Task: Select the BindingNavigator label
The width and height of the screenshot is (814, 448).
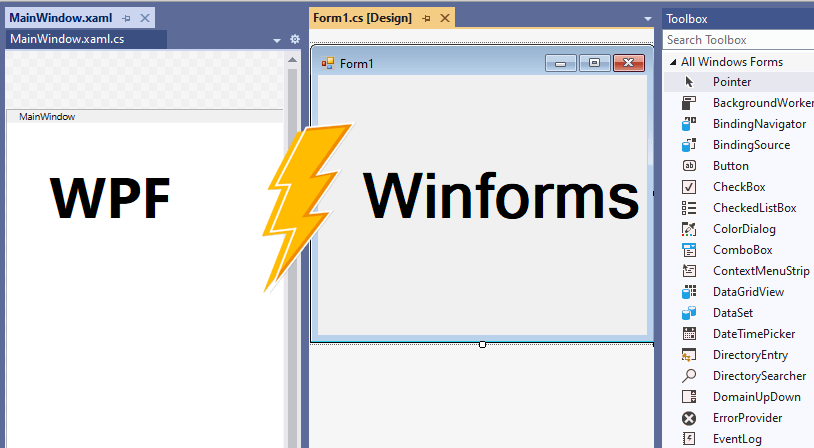Action: (x=759, y=124)
